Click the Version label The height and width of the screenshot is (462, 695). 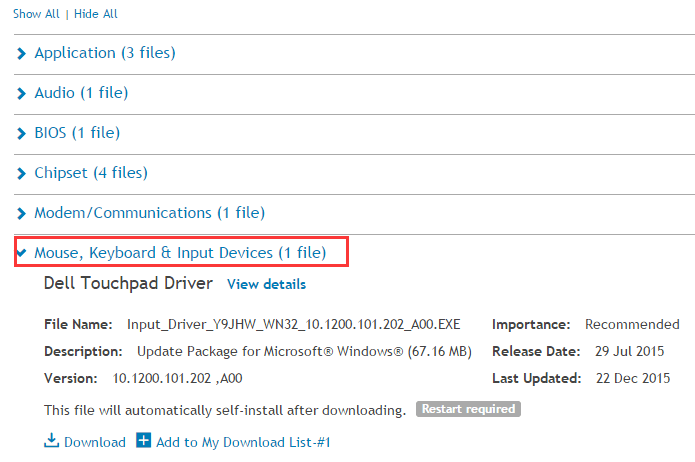pyautogui.click(x=70, y=378)
